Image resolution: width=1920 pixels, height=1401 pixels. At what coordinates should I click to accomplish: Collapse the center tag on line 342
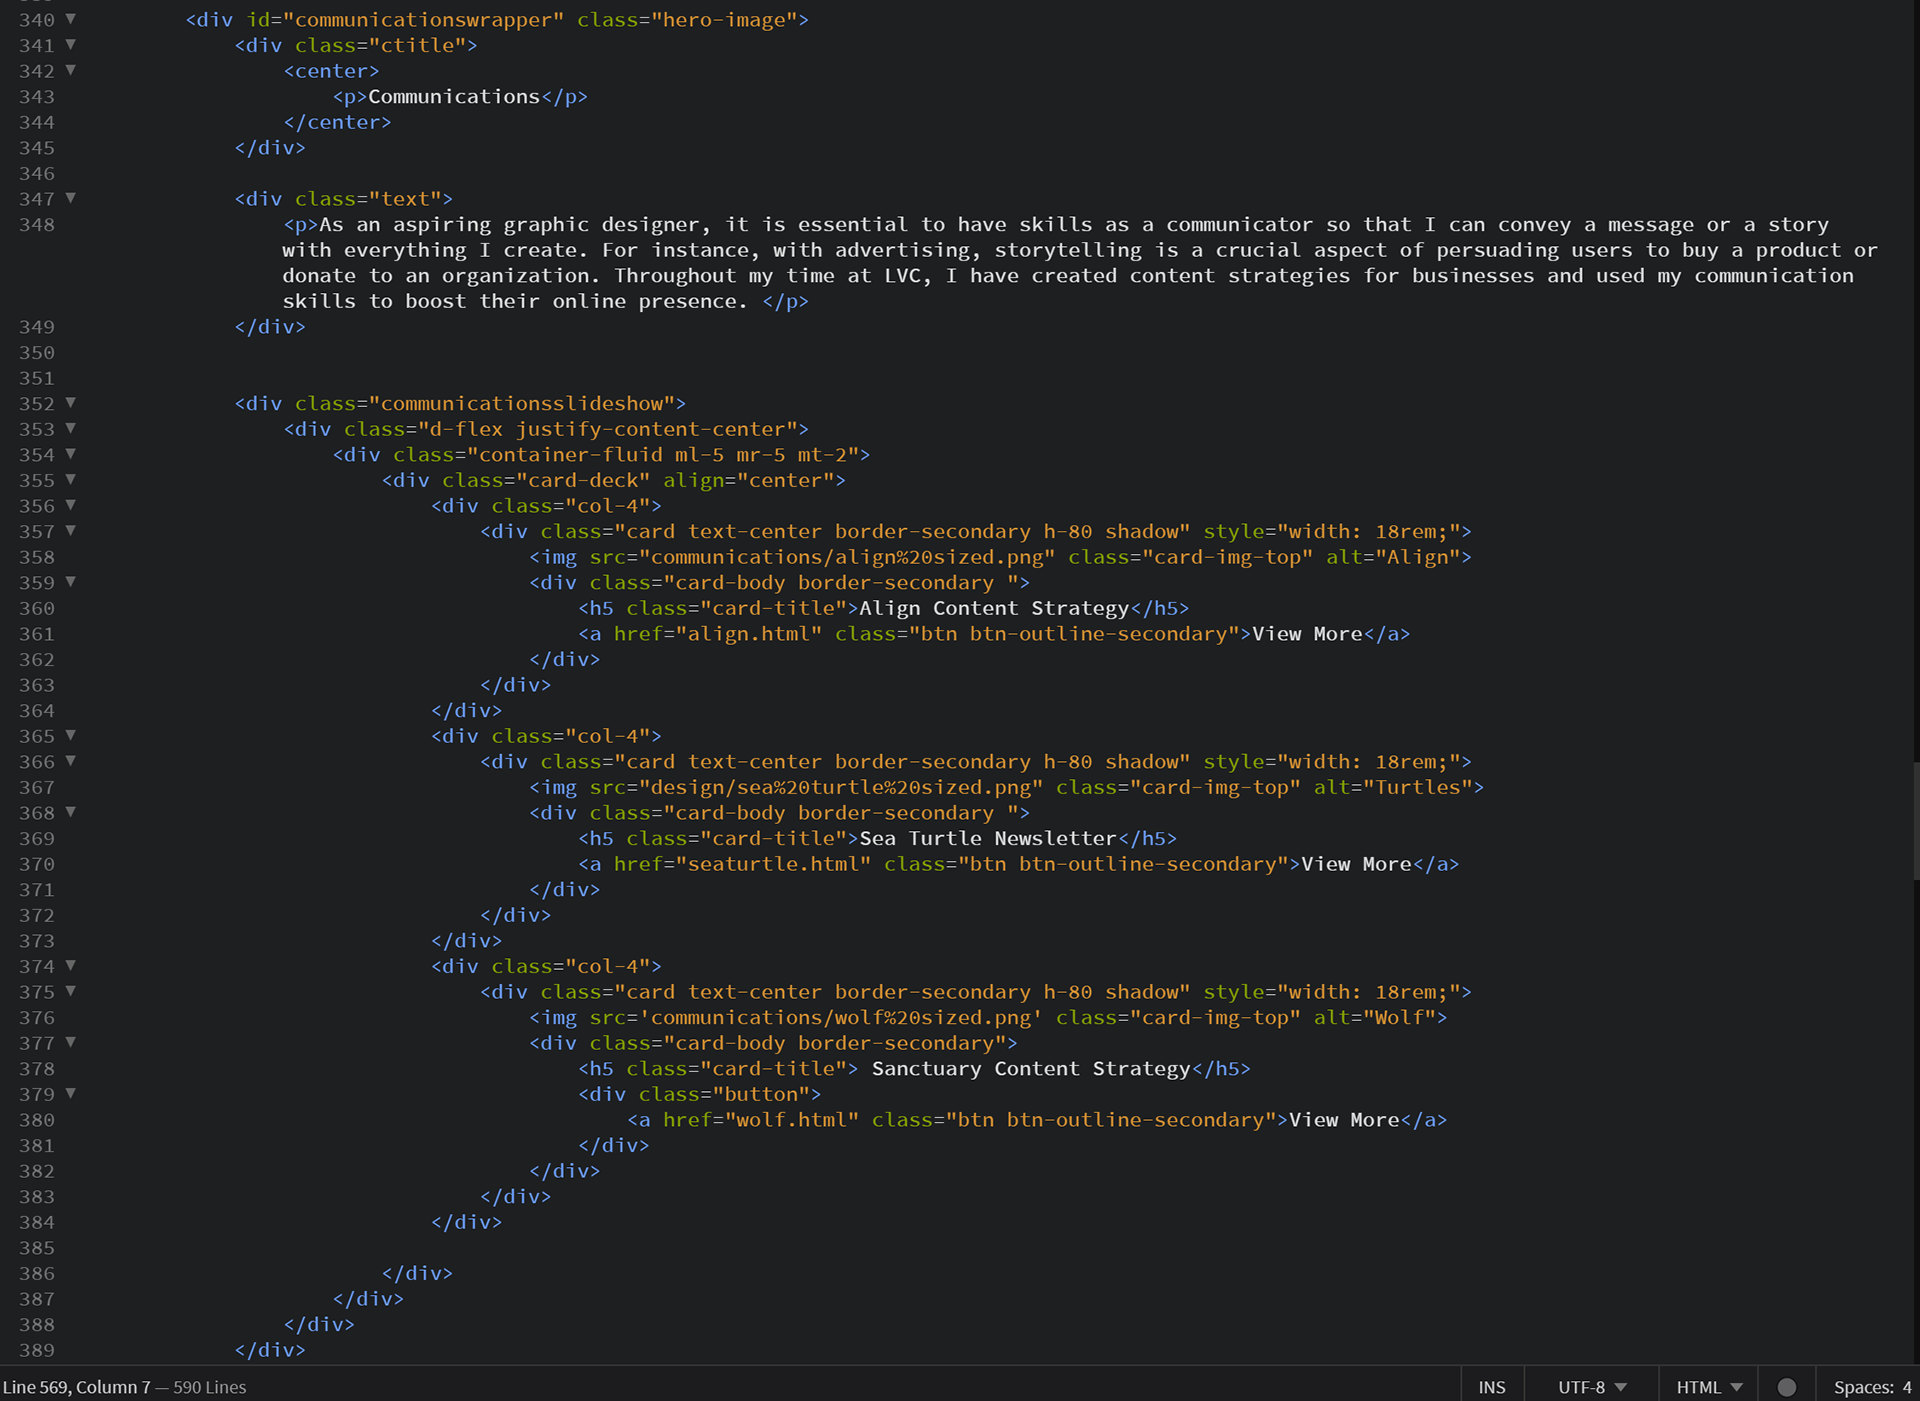point(71,70)
